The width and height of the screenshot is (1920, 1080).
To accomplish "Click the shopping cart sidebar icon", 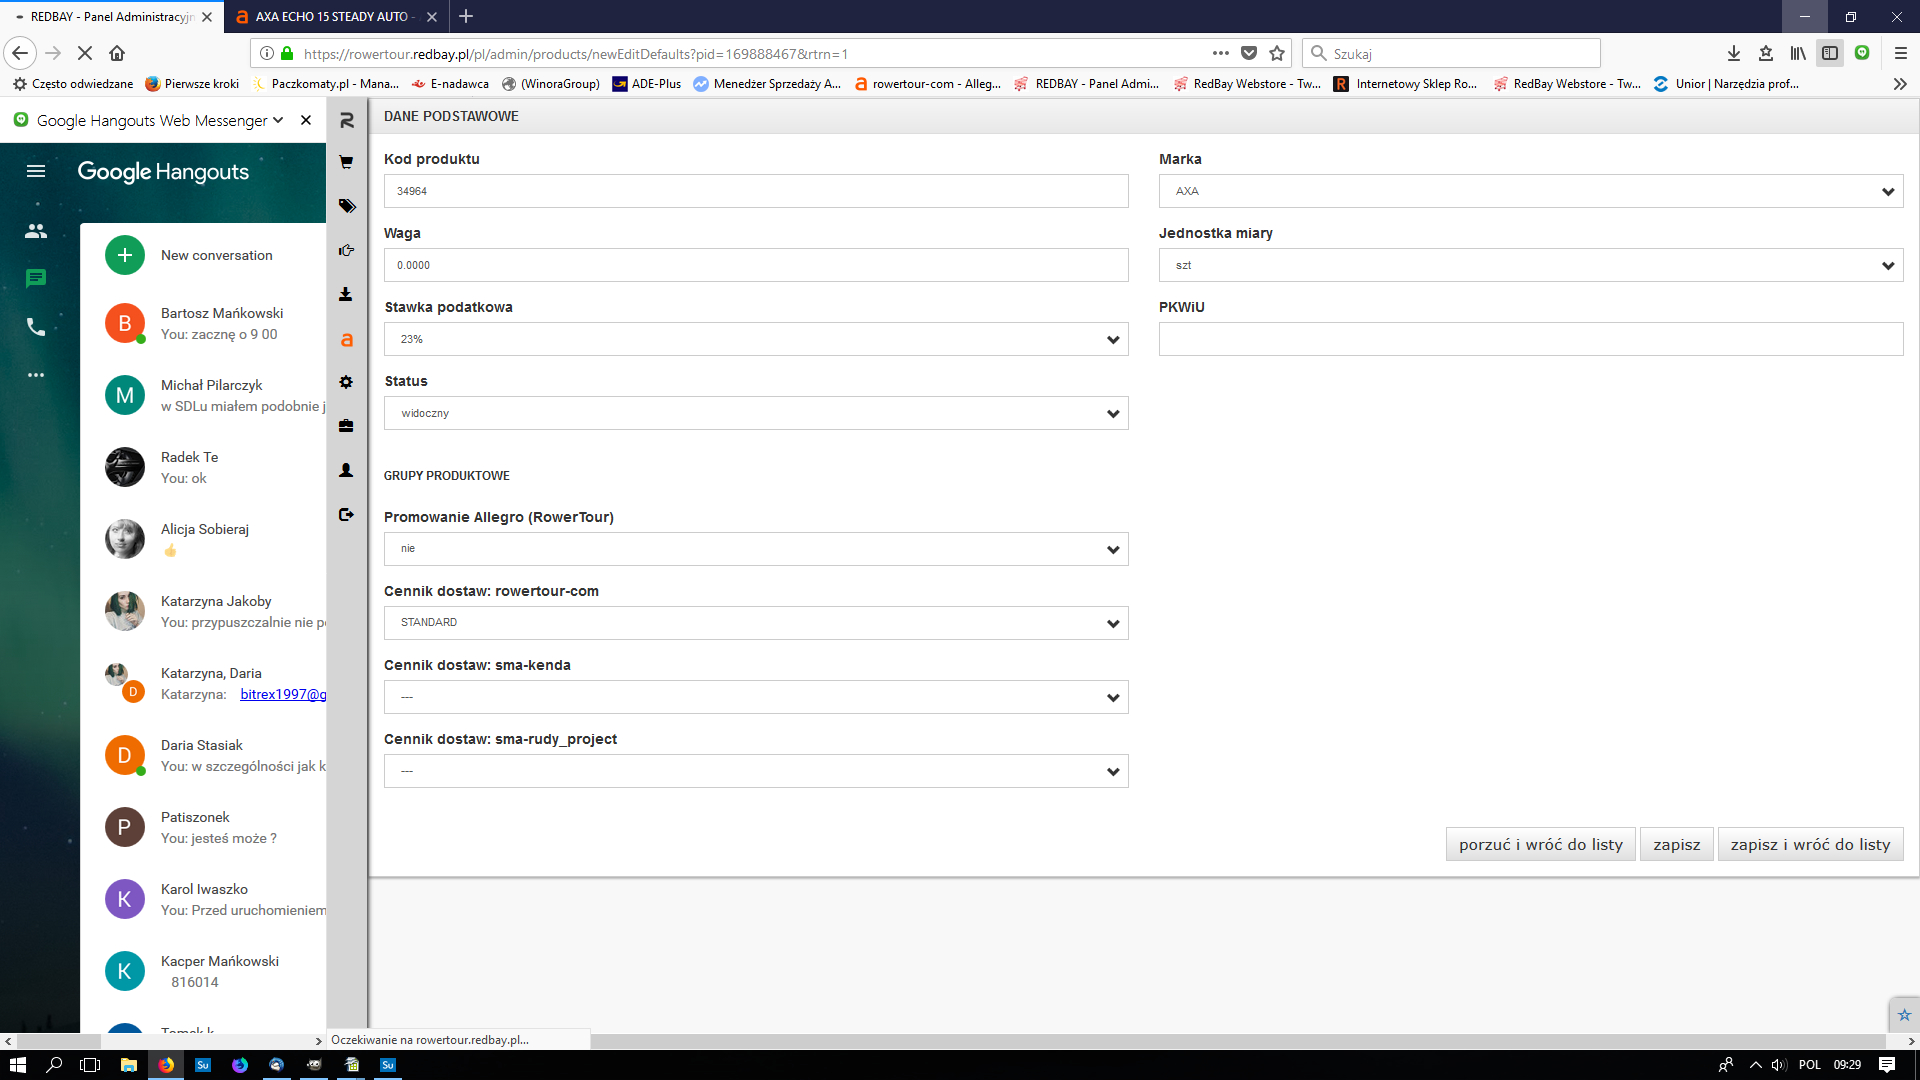I will tap(346, 162).
